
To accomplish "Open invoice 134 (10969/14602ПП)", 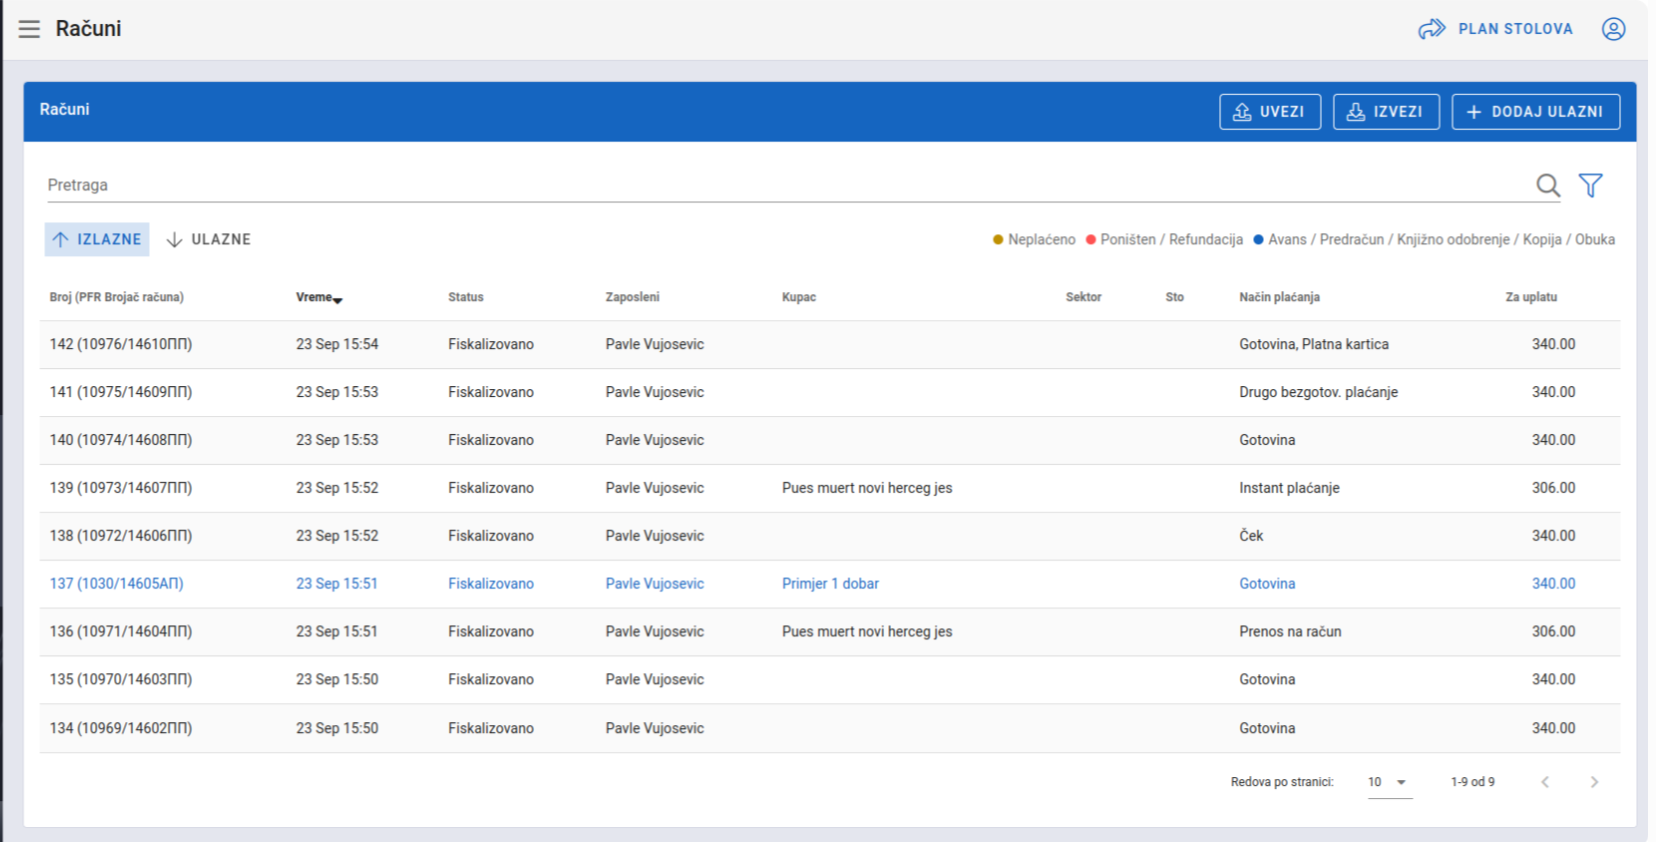I will pos(830,728).
